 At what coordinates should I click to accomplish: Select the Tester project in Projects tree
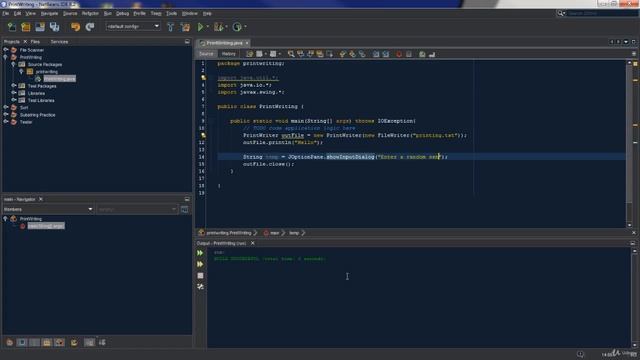click(26, 122)
